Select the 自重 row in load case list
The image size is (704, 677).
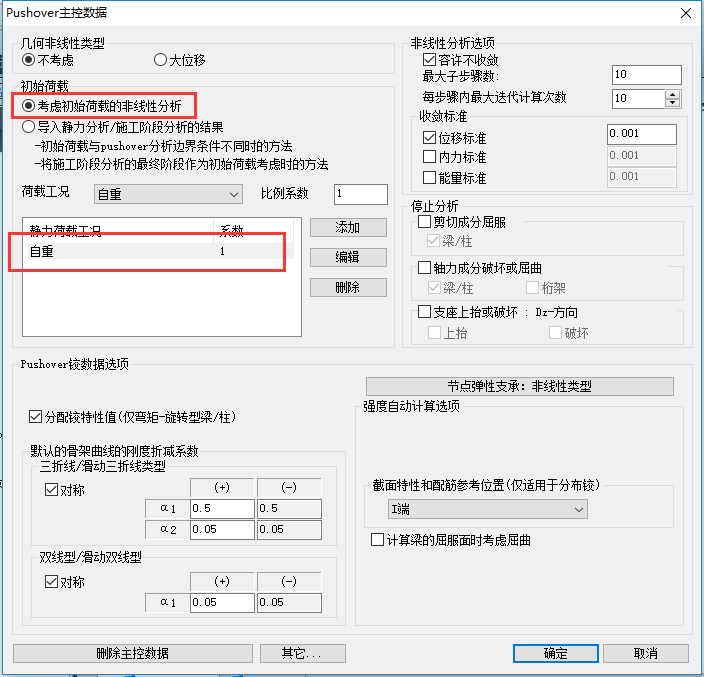(x=120, y=253)
